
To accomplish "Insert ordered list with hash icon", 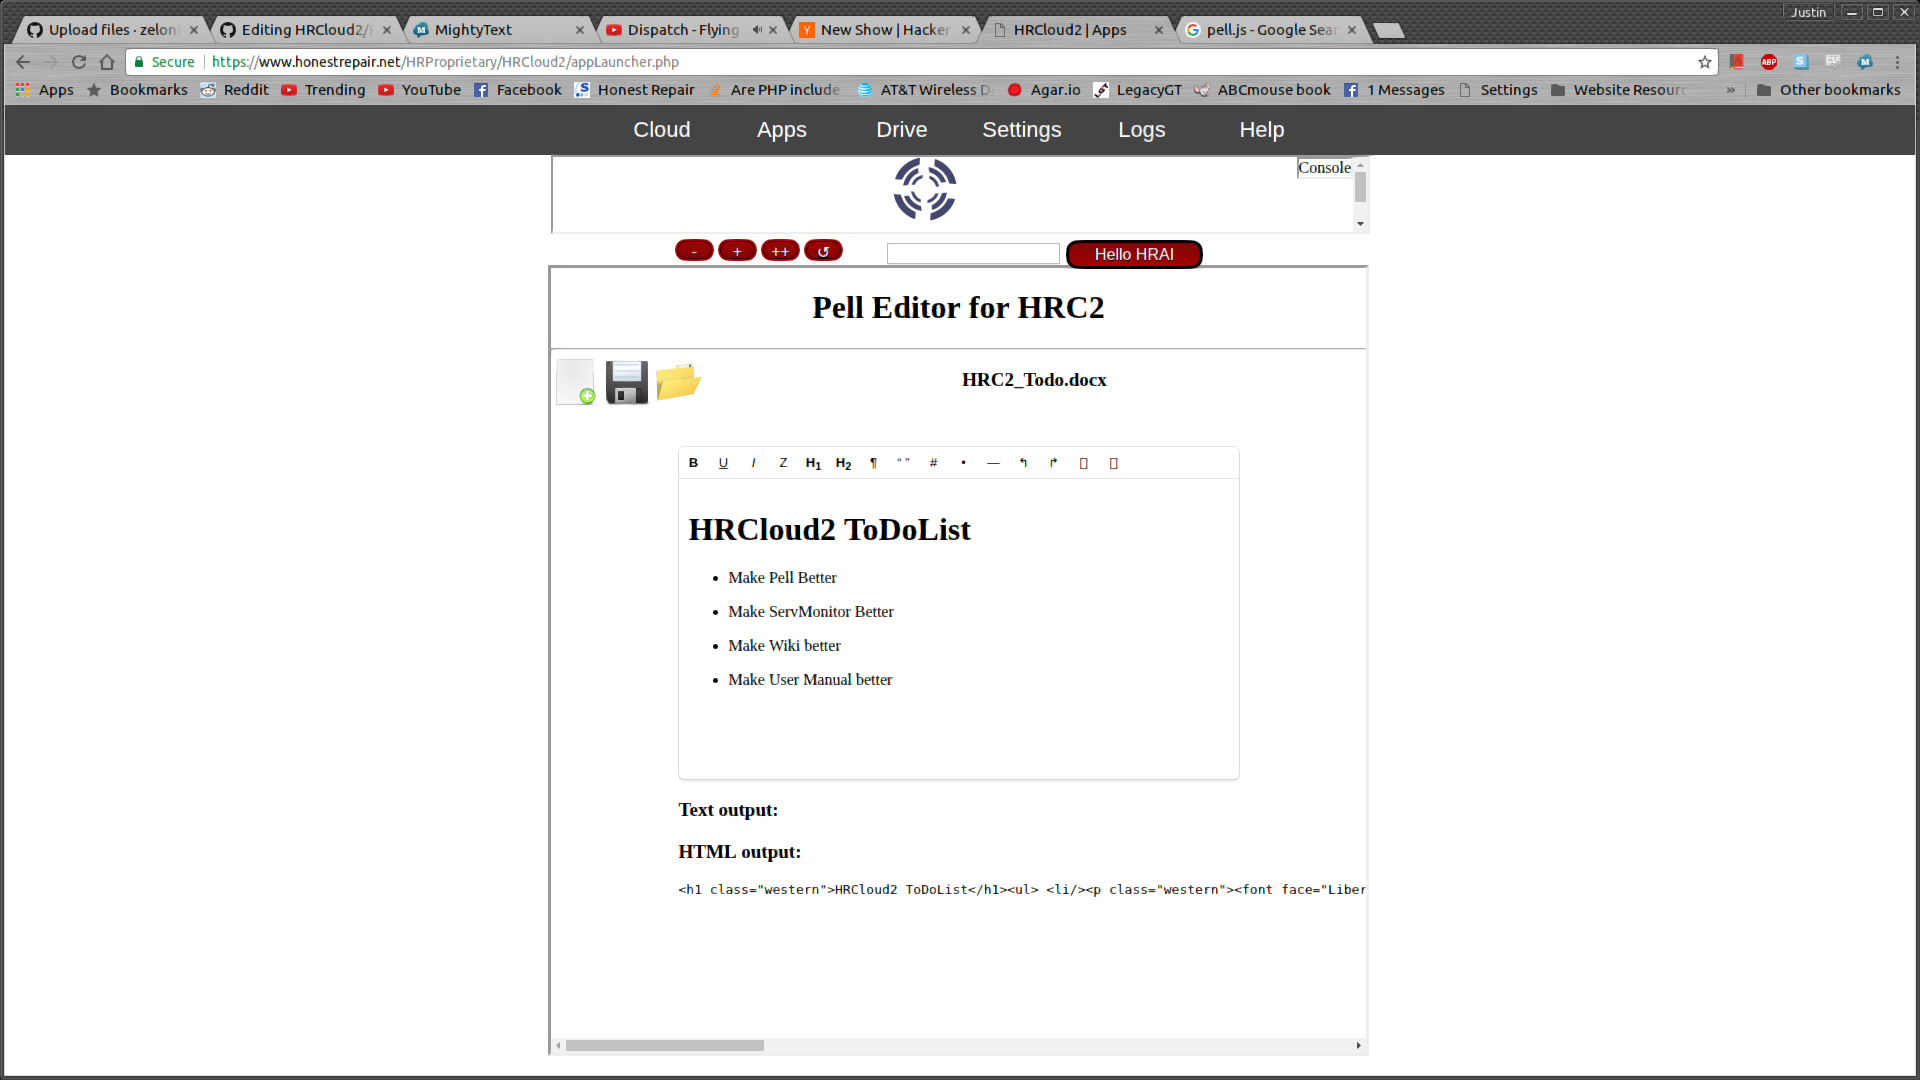I will [x=934, y=463].
